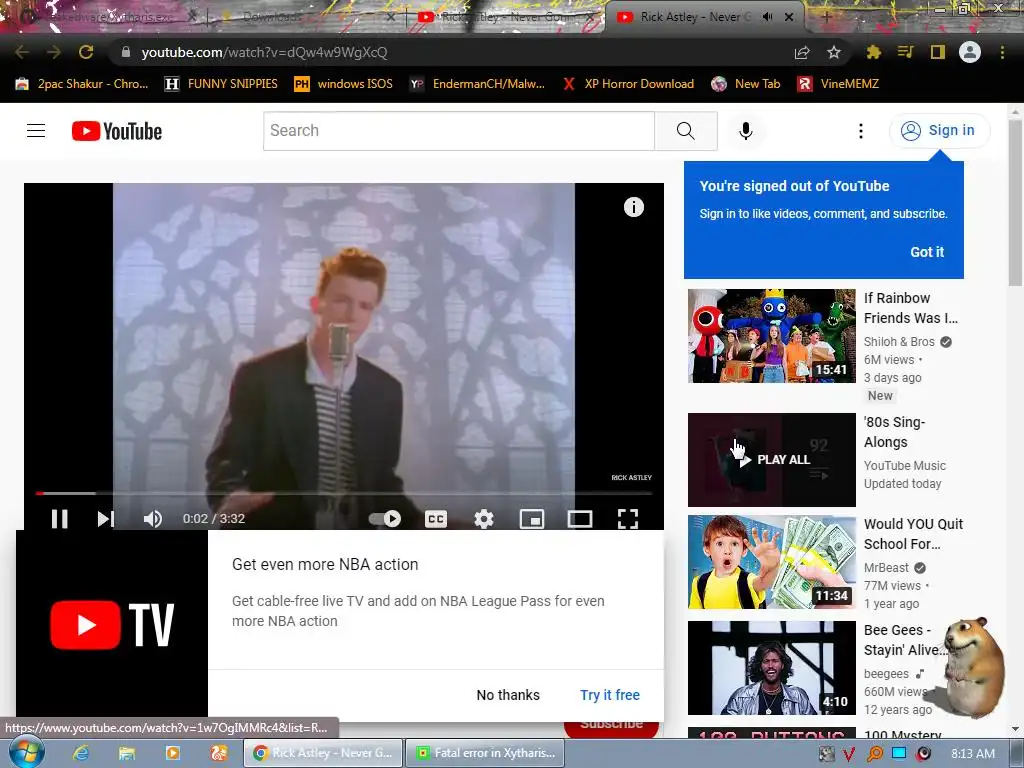Start voice search with microphone
1024x768 pixels.
point(746,131)
